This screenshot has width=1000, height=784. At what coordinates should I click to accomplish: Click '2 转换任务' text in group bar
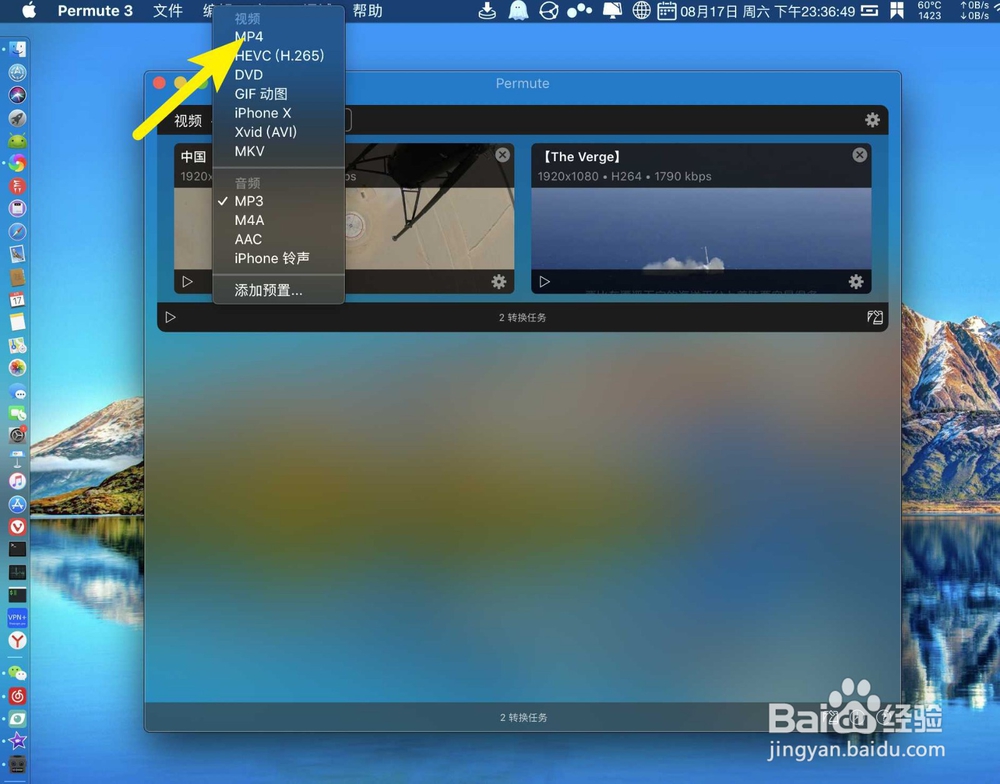(x=522, y=318)
